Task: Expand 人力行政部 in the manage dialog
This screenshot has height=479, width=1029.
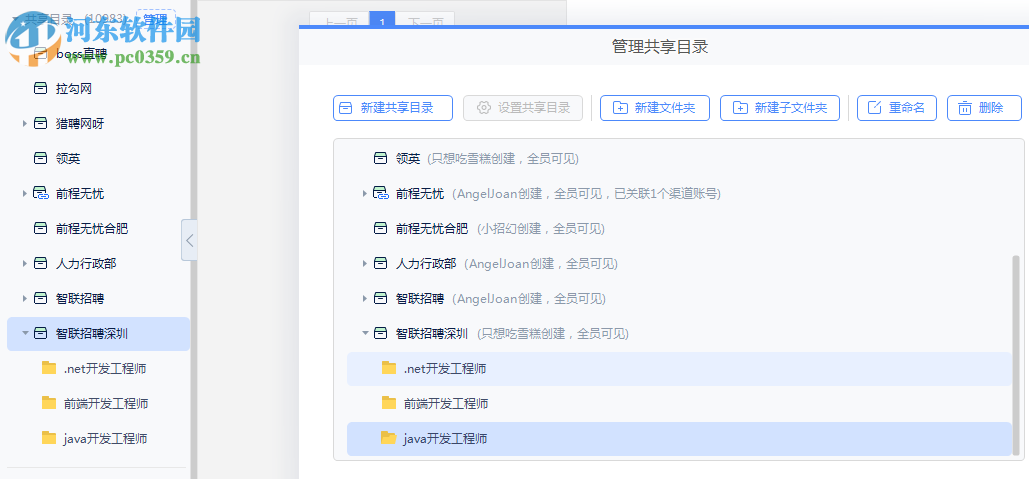Action: [365, 264]
